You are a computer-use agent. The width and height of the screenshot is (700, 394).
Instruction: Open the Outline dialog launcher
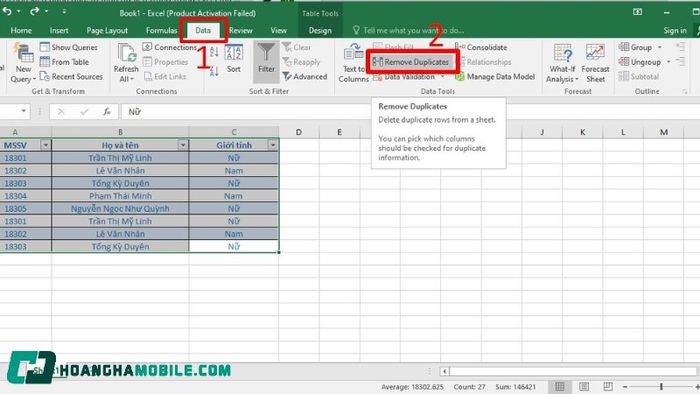(685, 91)
